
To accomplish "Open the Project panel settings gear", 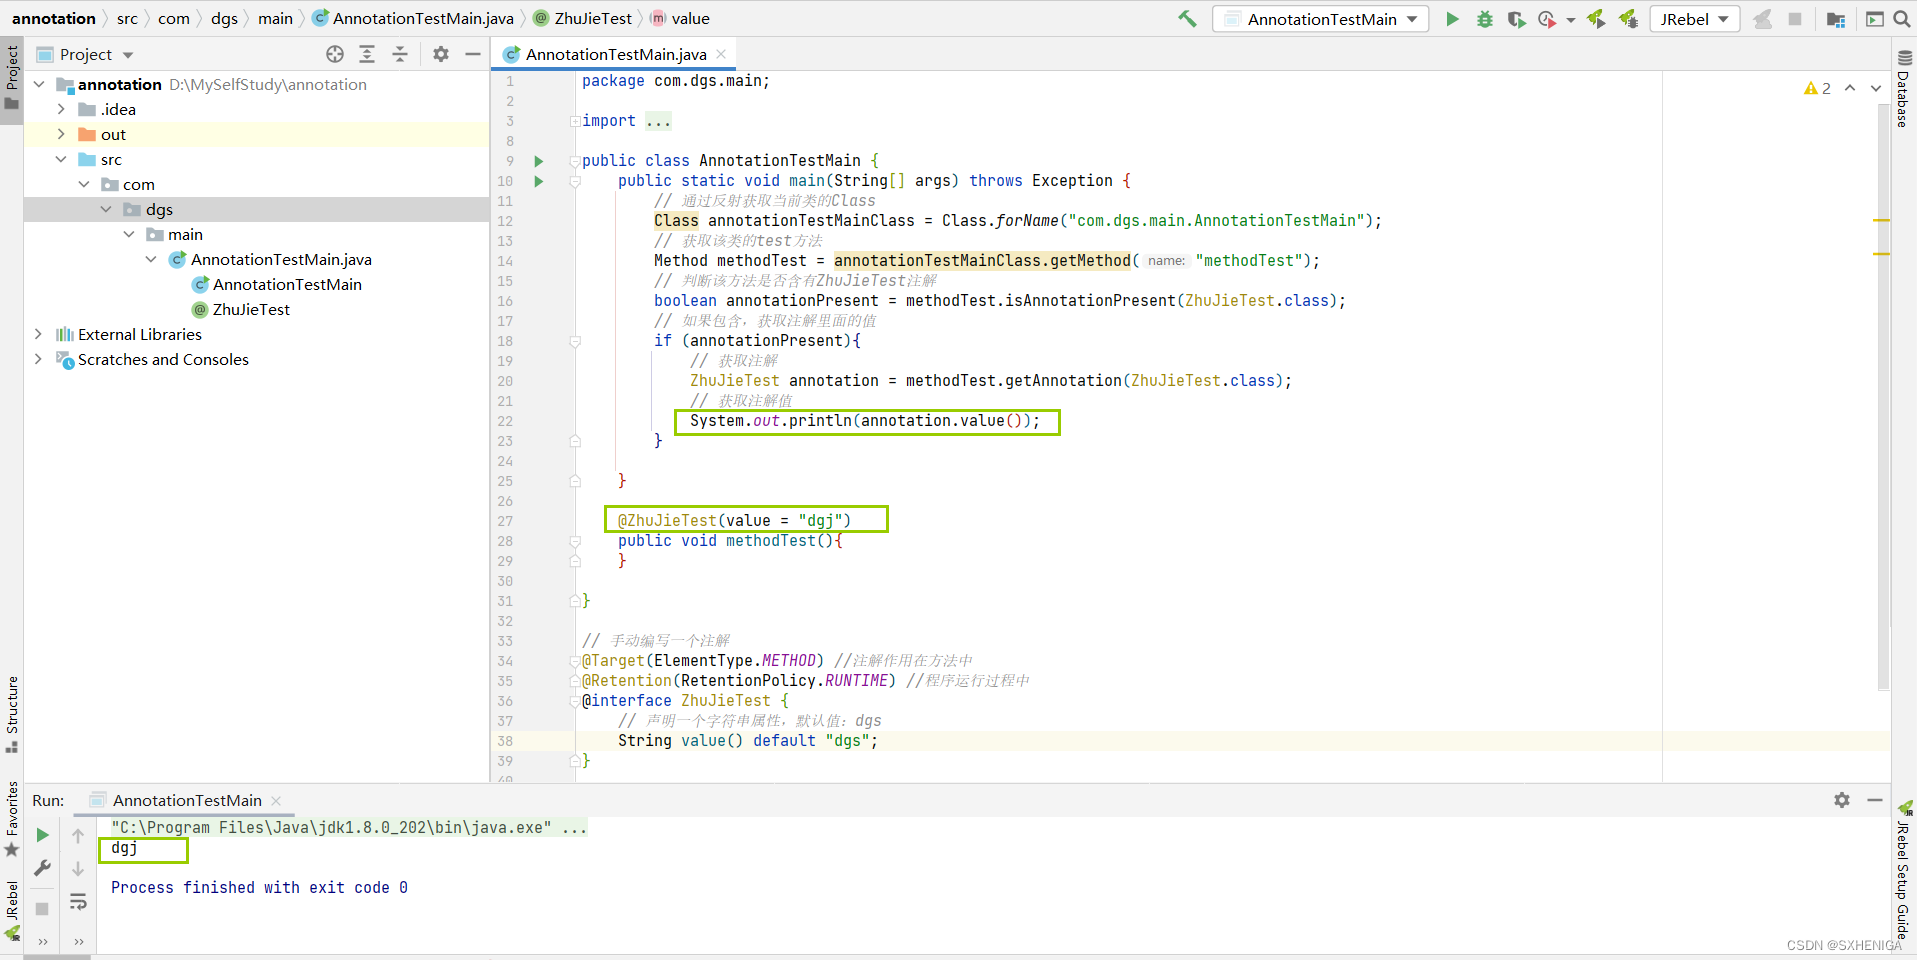I will 440,54.
